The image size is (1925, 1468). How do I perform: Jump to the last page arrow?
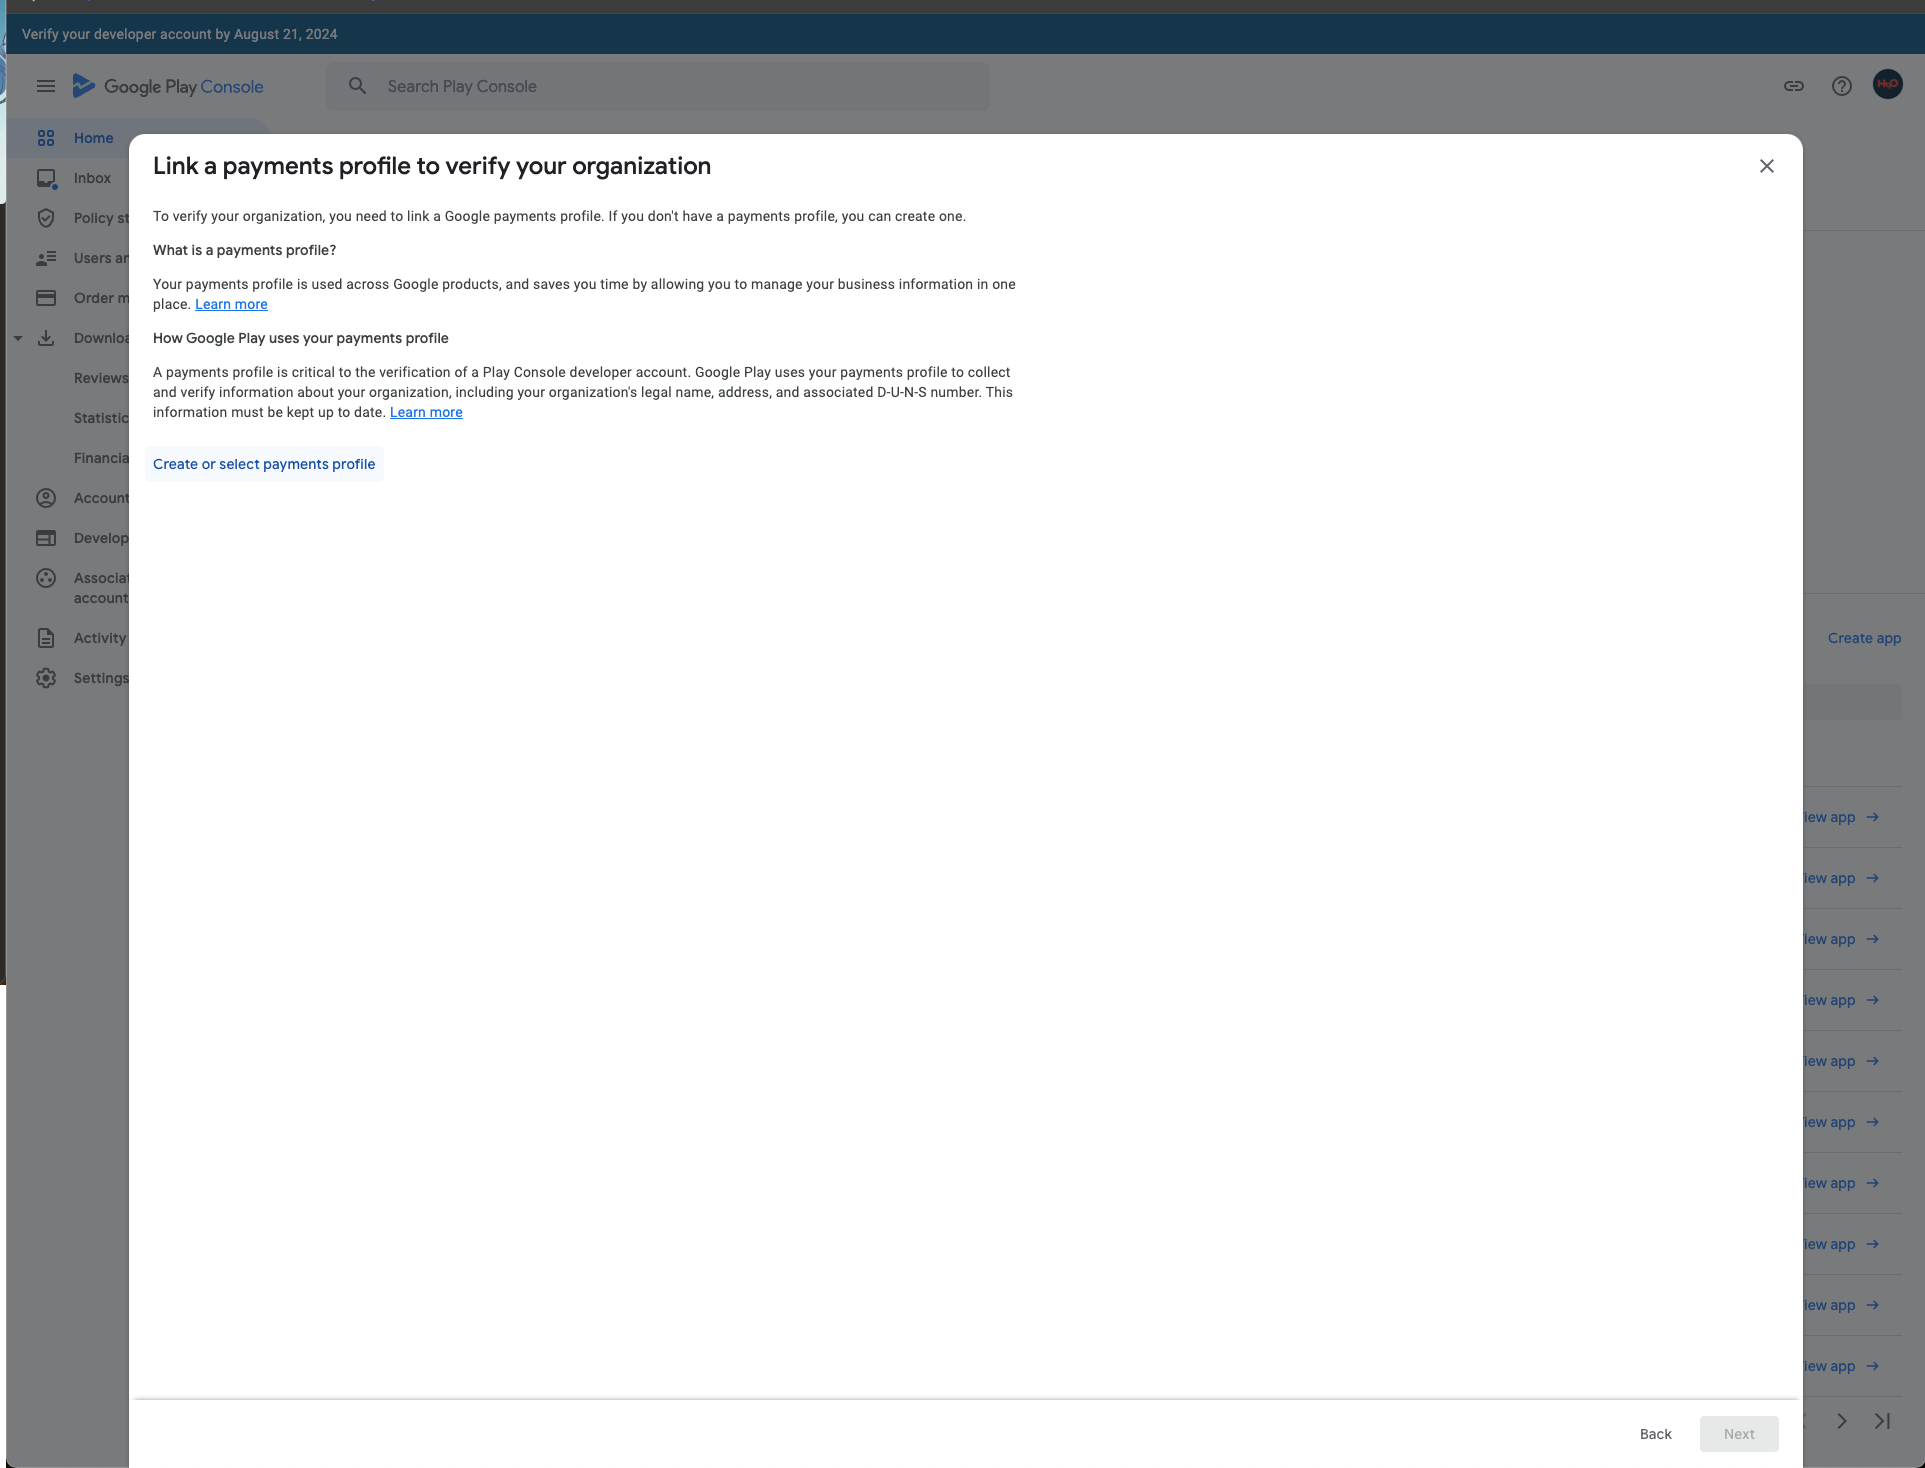[1882, 1421]
